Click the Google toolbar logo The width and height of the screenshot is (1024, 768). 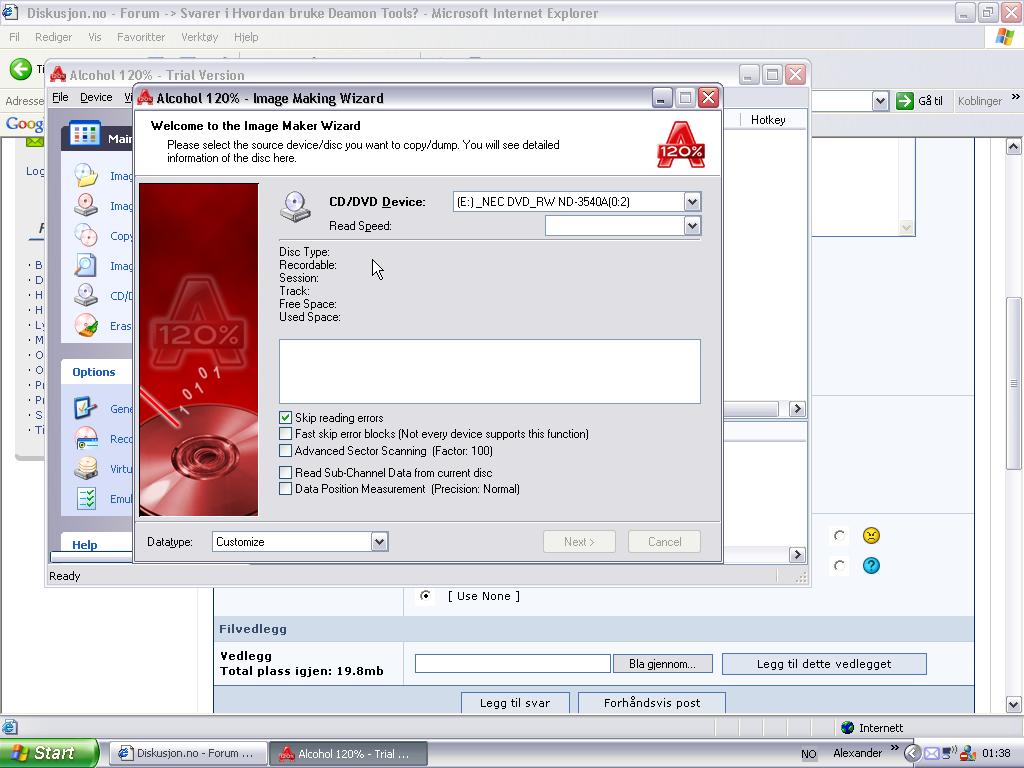pos(25,123)
